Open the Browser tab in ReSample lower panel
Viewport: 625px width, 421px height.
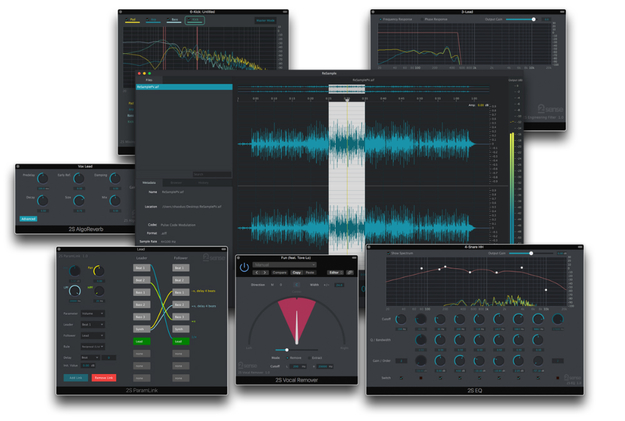pos(176,183)
